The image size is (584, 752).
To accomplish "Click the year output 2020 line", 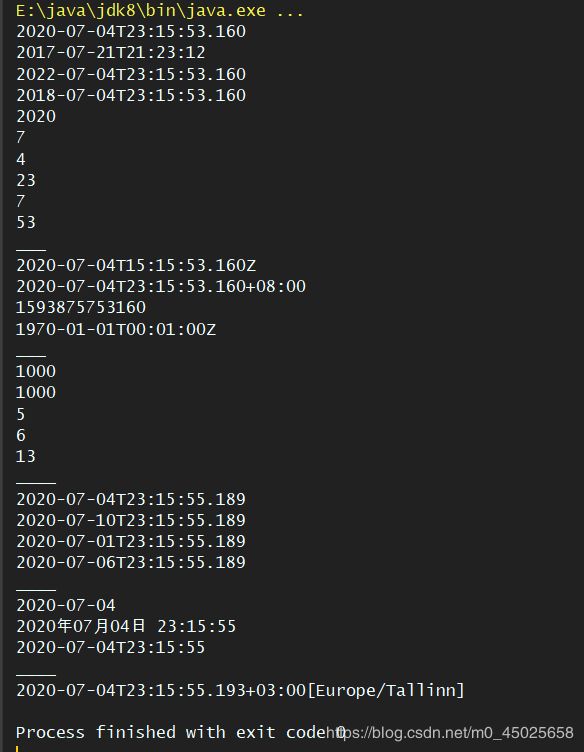I will point(36,117).
